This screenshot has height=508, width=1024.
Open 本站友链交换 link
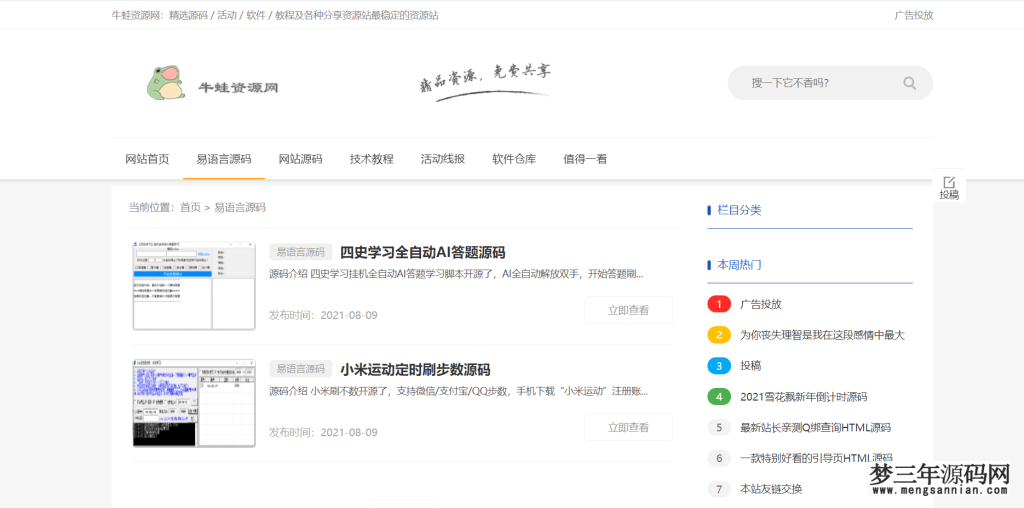click(771, 489)
